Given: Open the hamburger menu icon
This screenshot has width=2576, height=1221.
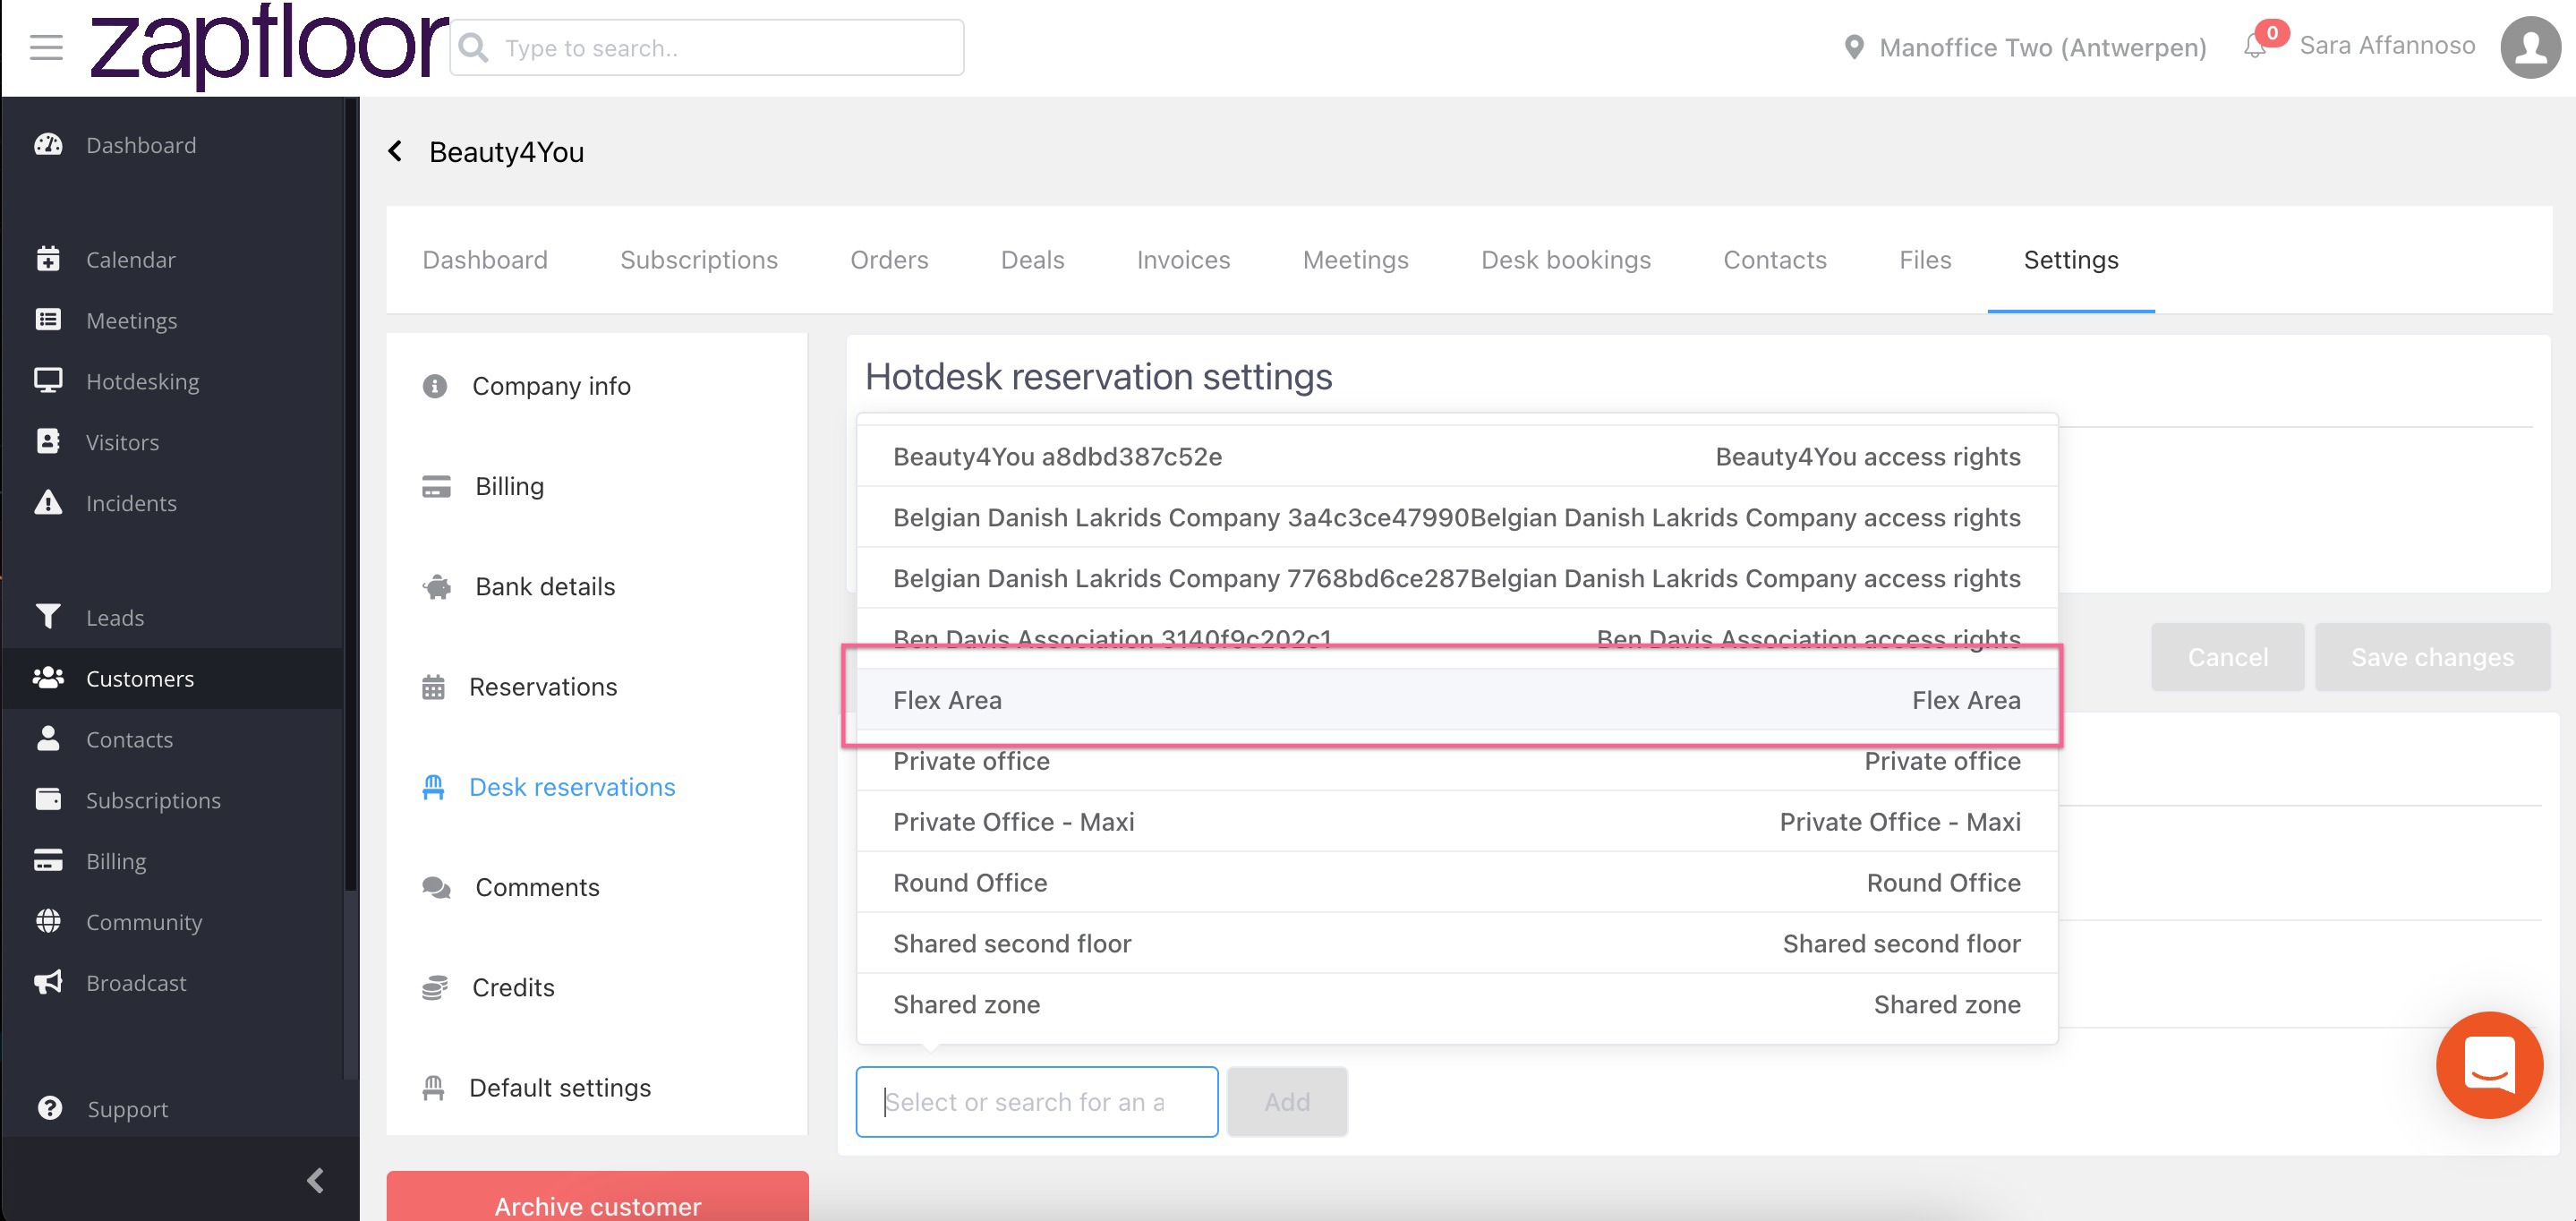Looking at the screenshot, I should pos(46,47).
